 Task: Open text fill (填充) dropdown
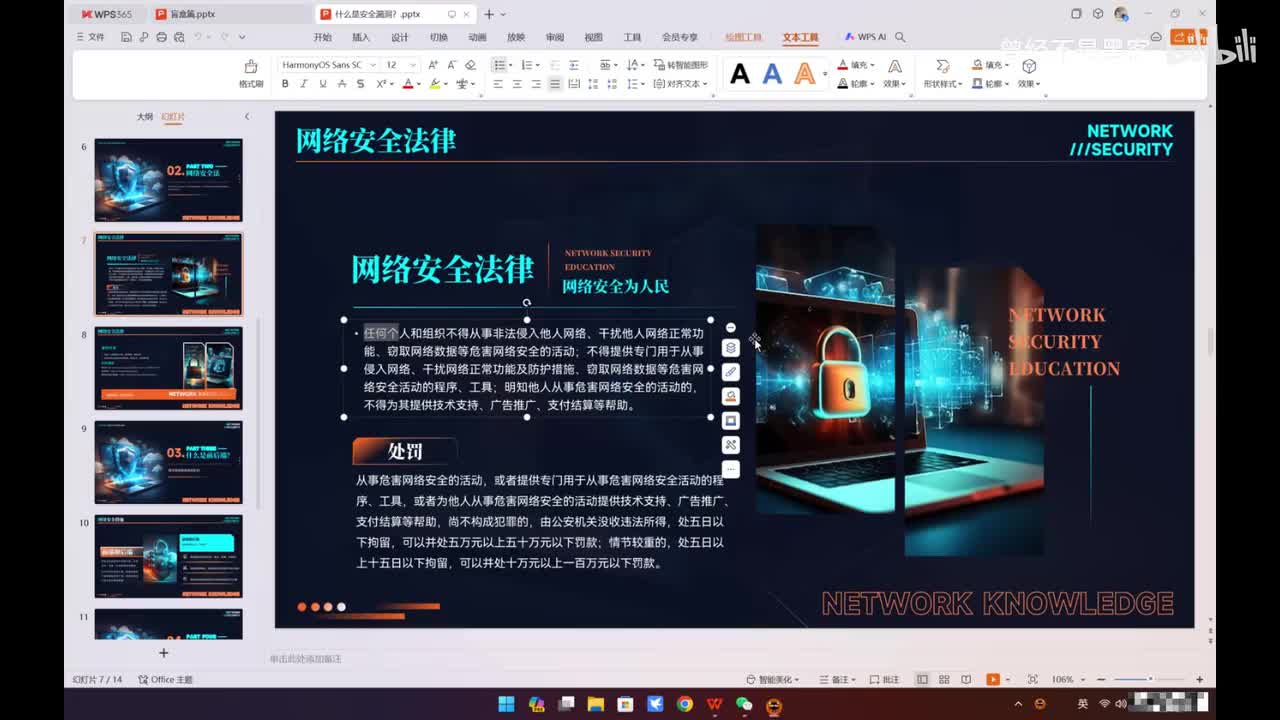[856, 65]
